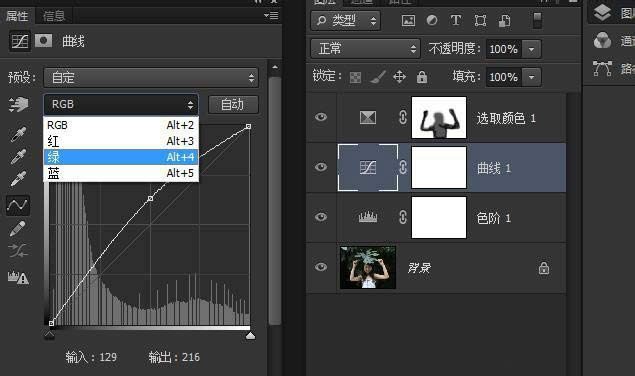The image size is (635, 376).
Task: Click the mask icon next to Curves
Action: pyautogui.click(x=43, y=41)
